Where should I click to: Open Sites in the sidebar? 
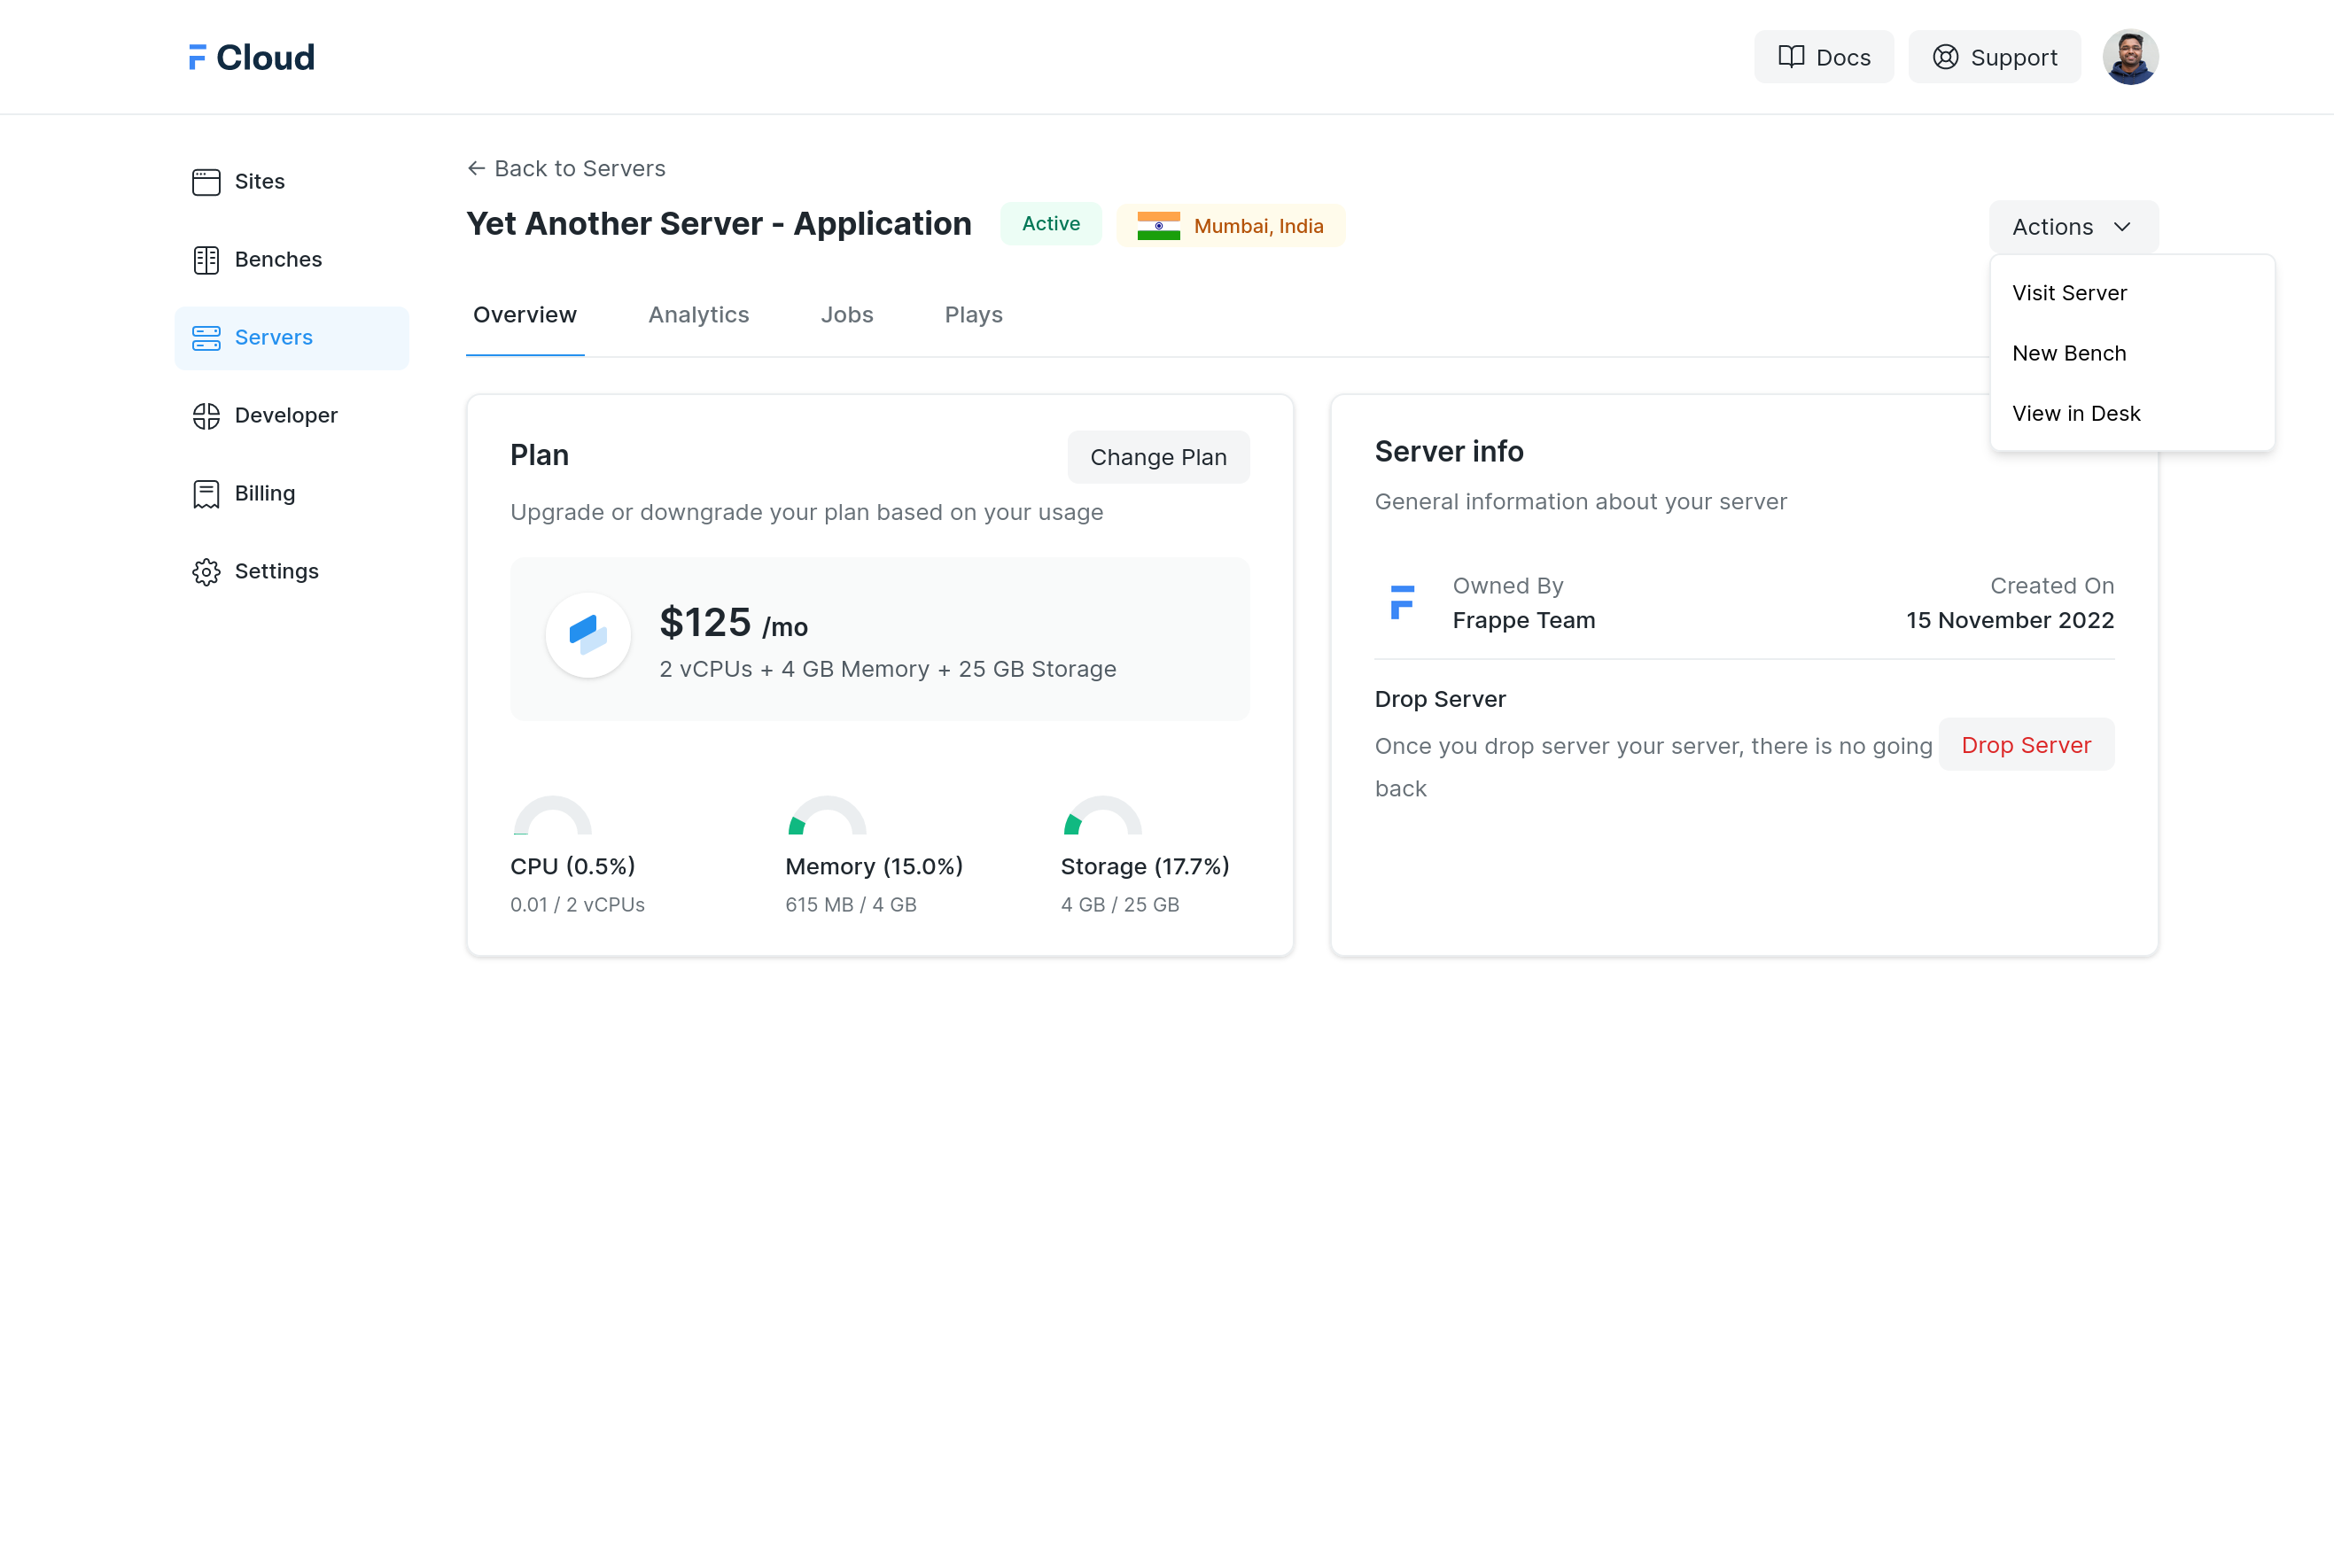click(291, 181)
